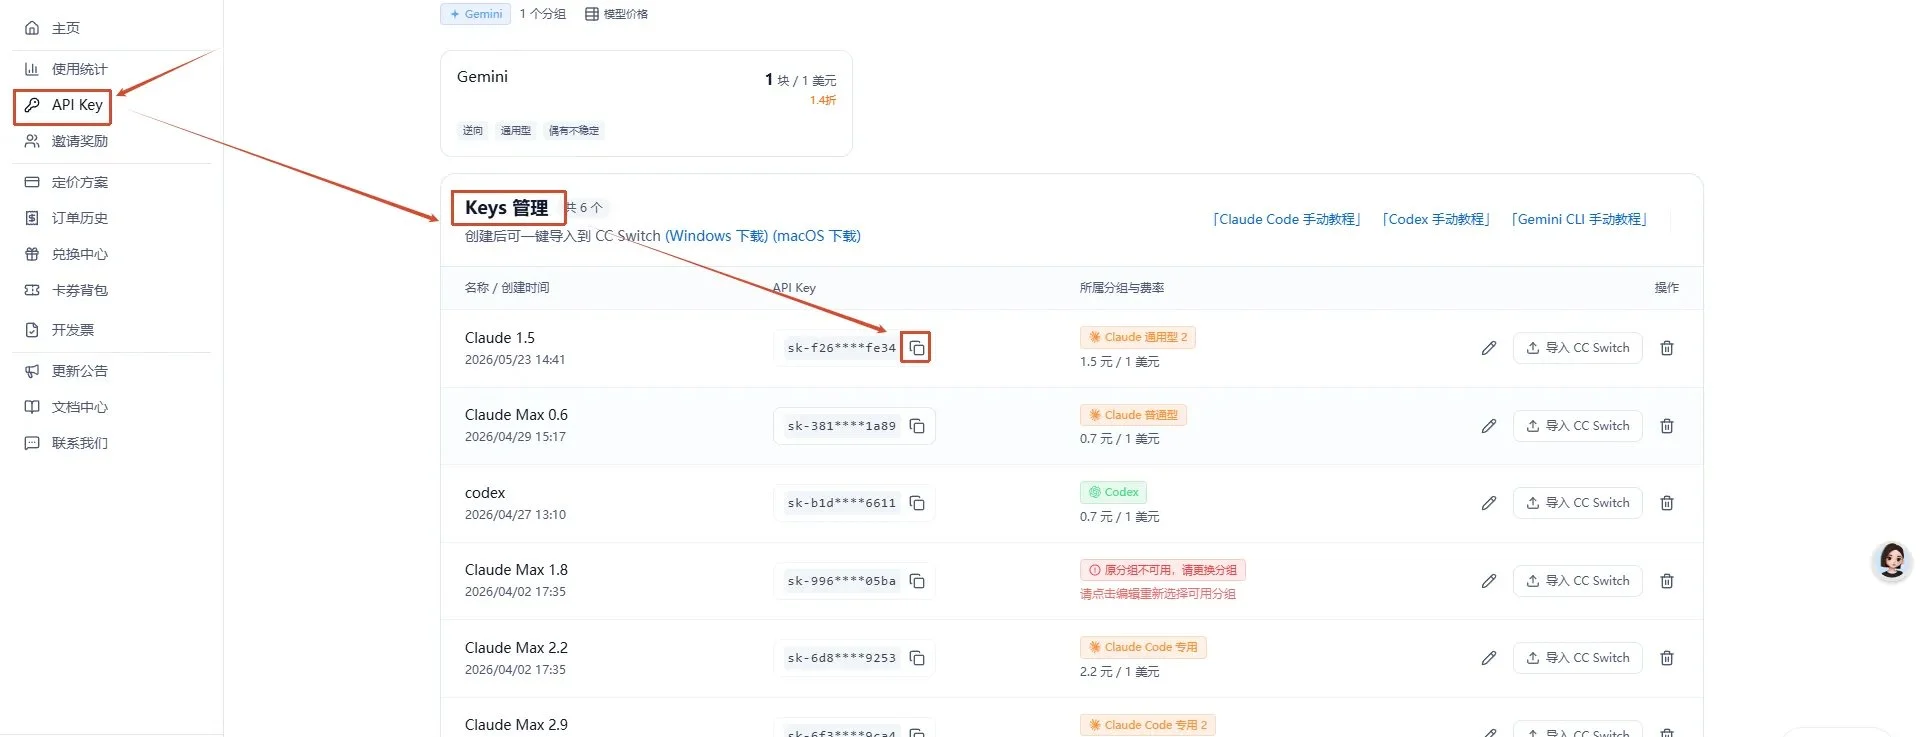Open the Gemini pricing card

coord(646,103)
